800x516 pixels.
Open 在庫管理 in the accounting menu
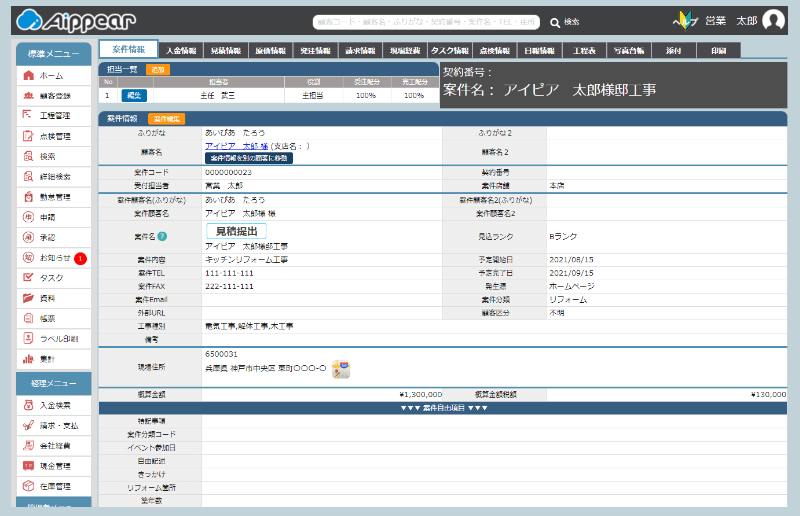coord(55,485)
